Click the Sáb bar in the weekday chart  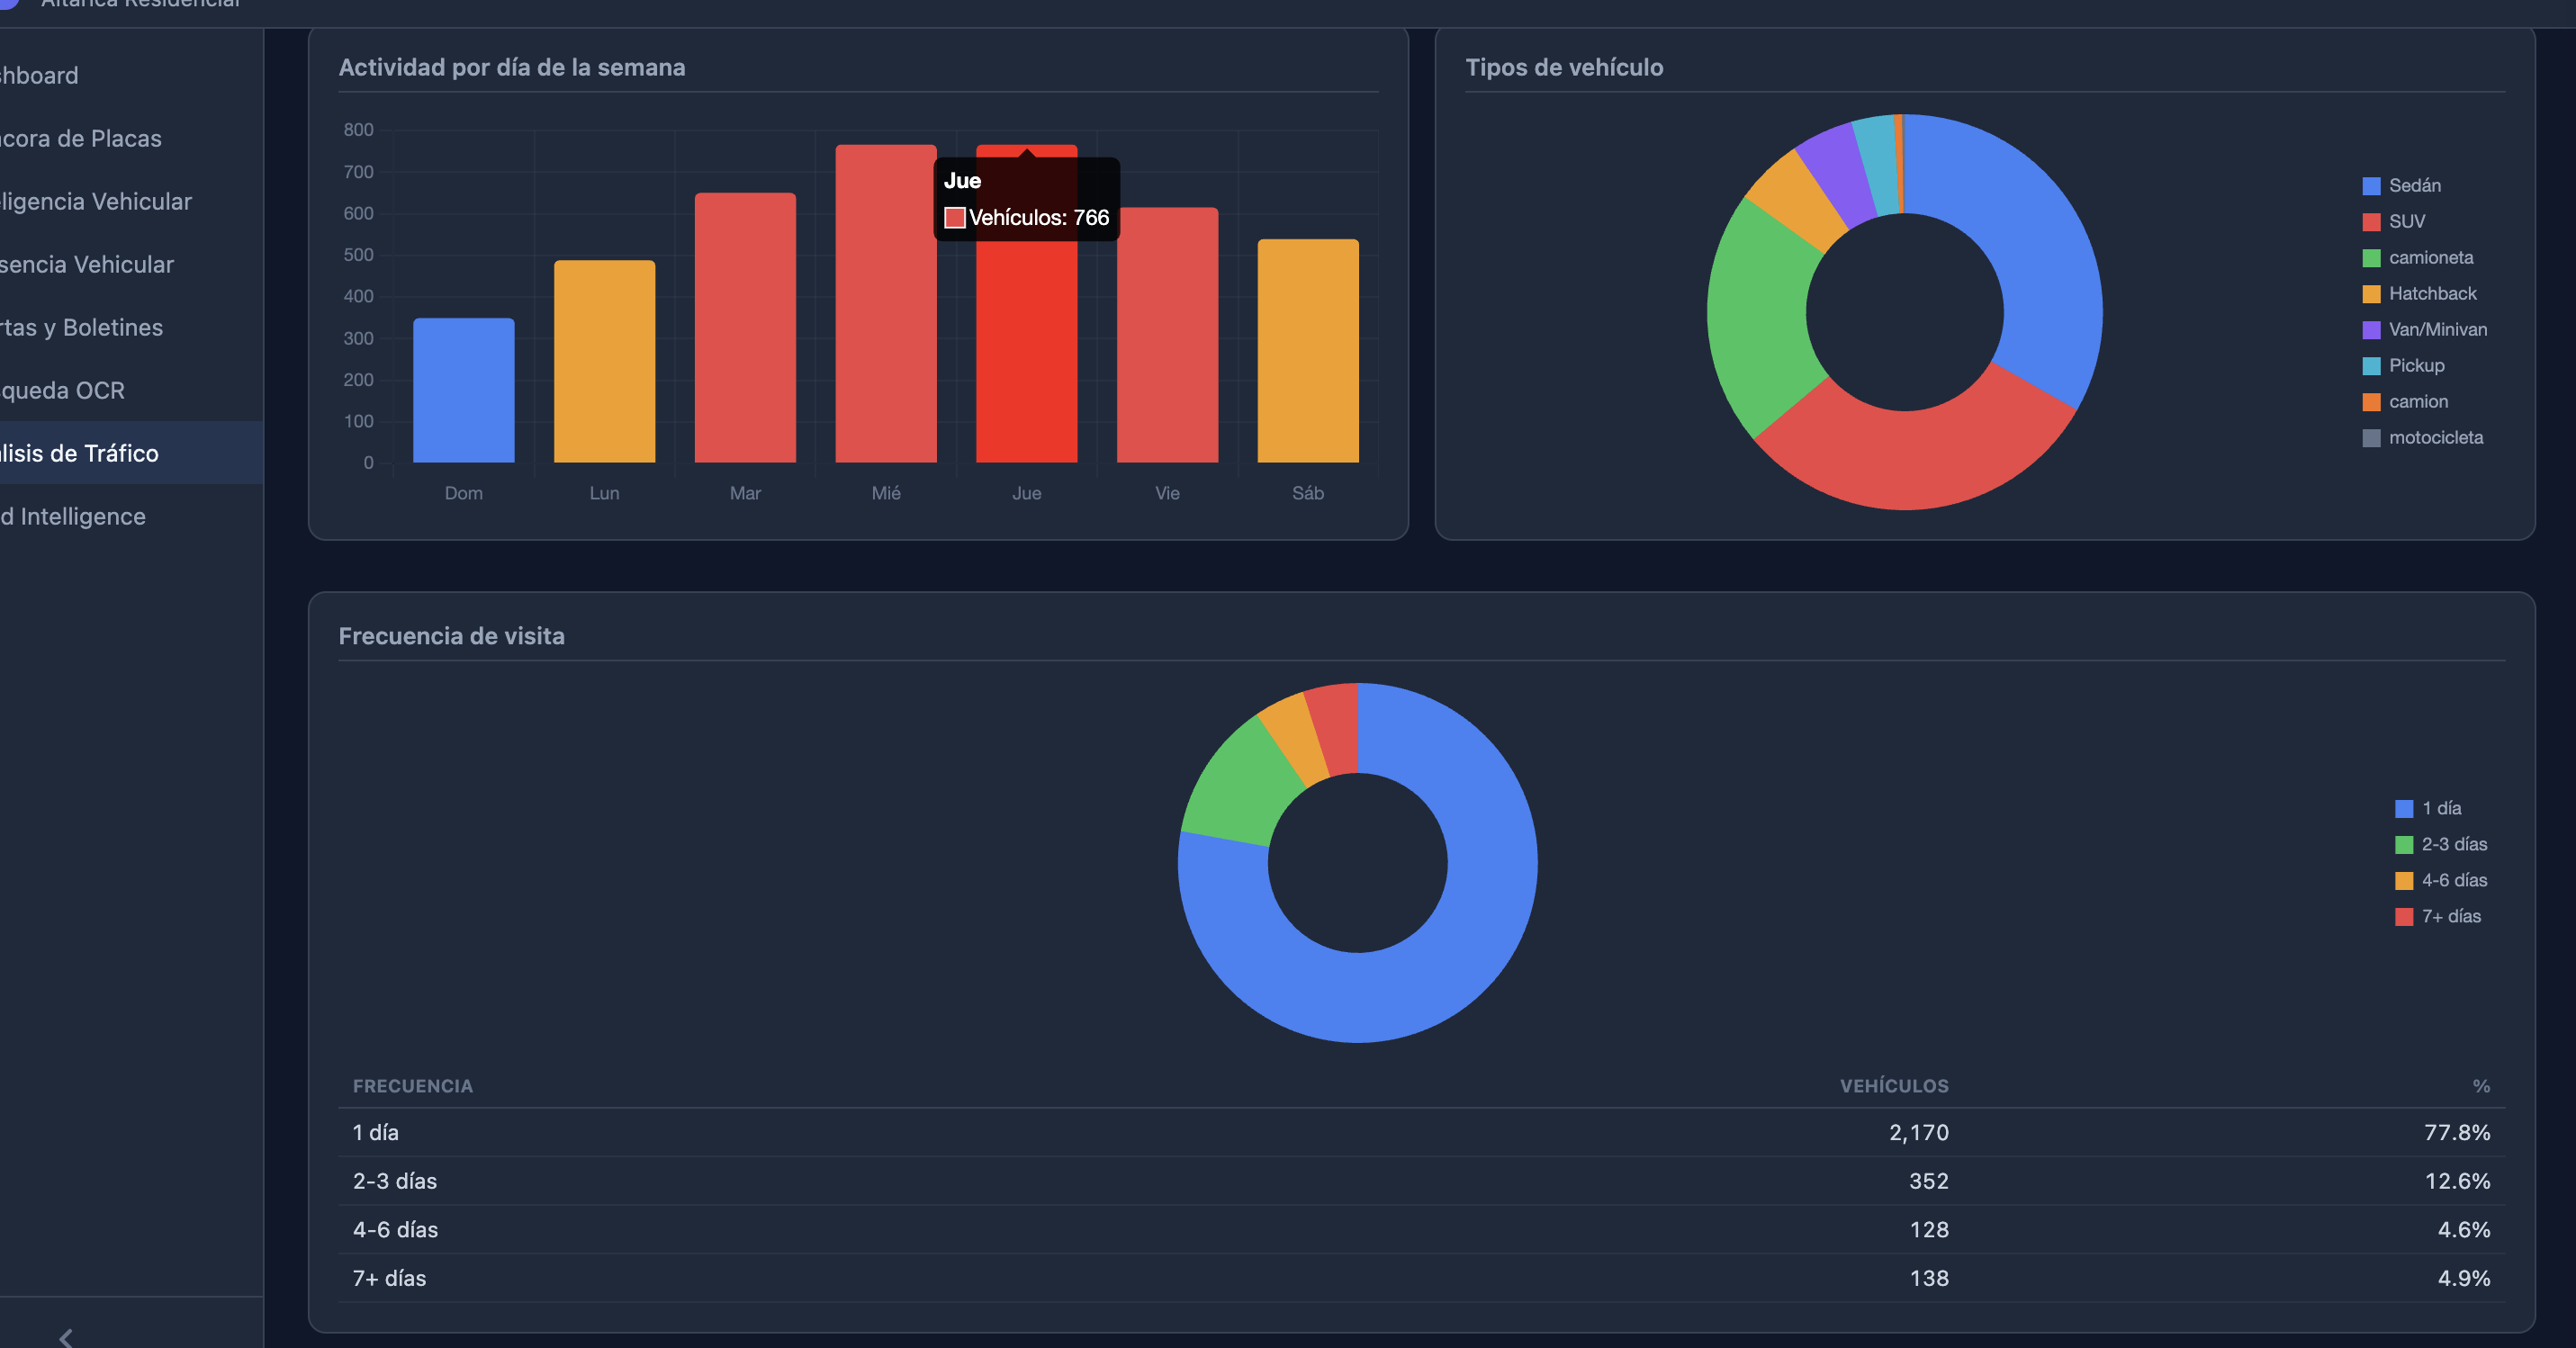[x=1307, y=352]
